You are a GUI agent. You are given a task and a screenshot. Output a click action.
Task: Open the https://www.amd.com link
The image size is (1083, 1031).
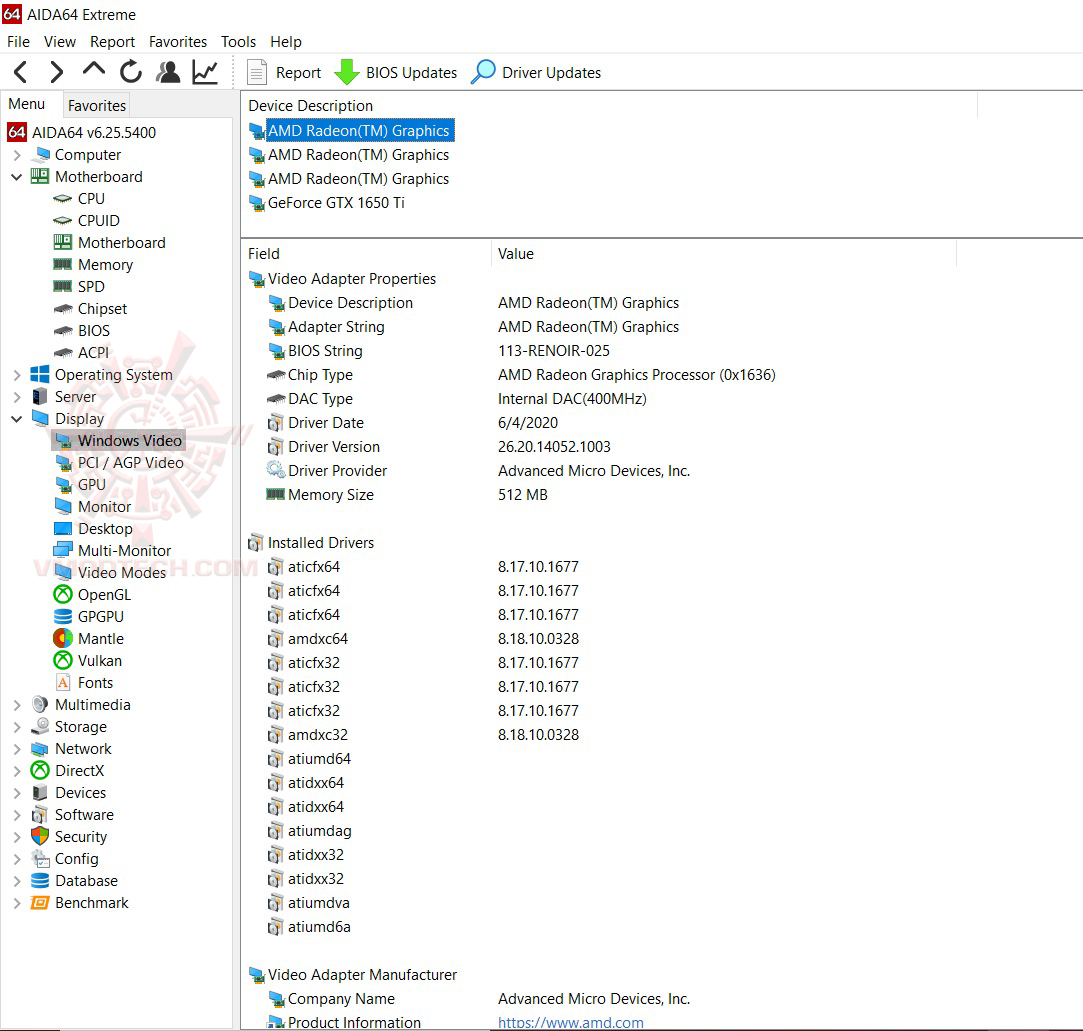point(571,1022)
